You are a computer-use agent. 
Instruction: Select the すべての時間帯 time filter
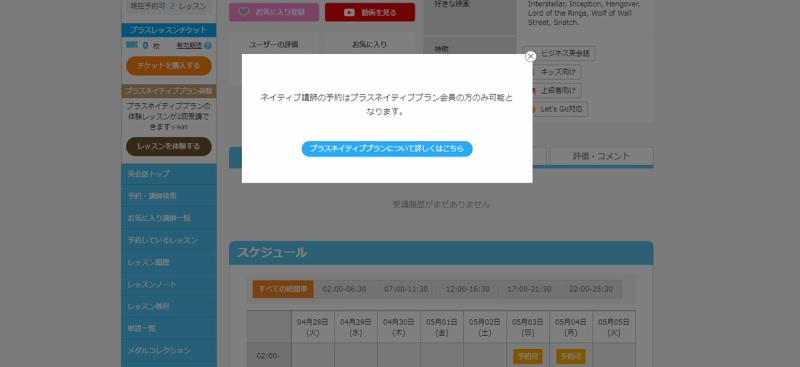[x=283, y=289]
